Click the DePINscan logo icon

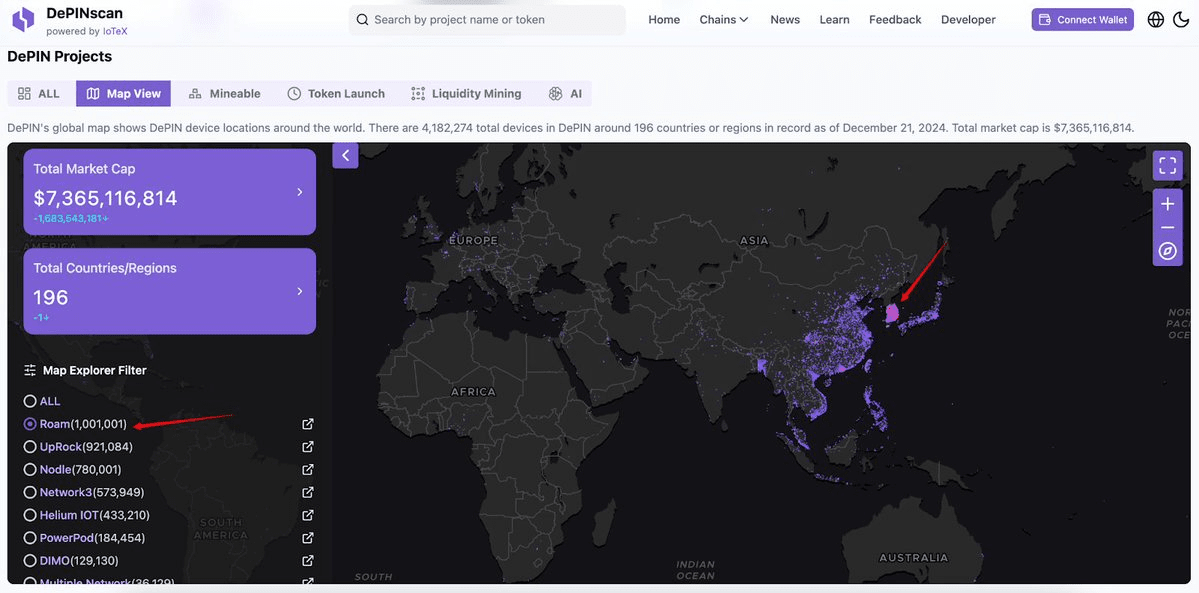coord(23,19)
